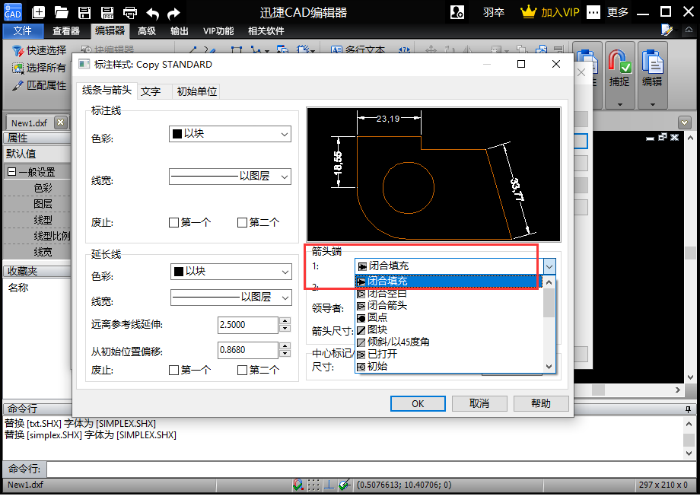Image resolution: width=700 pixels, height=495 pixels.
Task: Open extension line width 以图层 dropdown
Action: [x=231, y=297]
